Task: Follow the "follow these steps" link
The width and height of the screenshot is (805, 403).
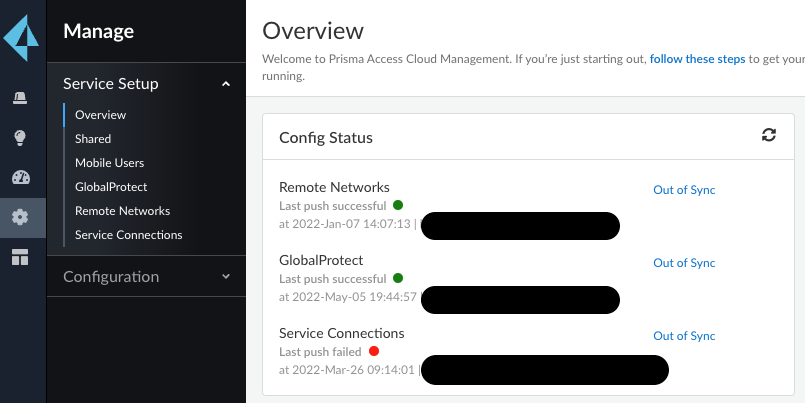Action: point(697,60)
